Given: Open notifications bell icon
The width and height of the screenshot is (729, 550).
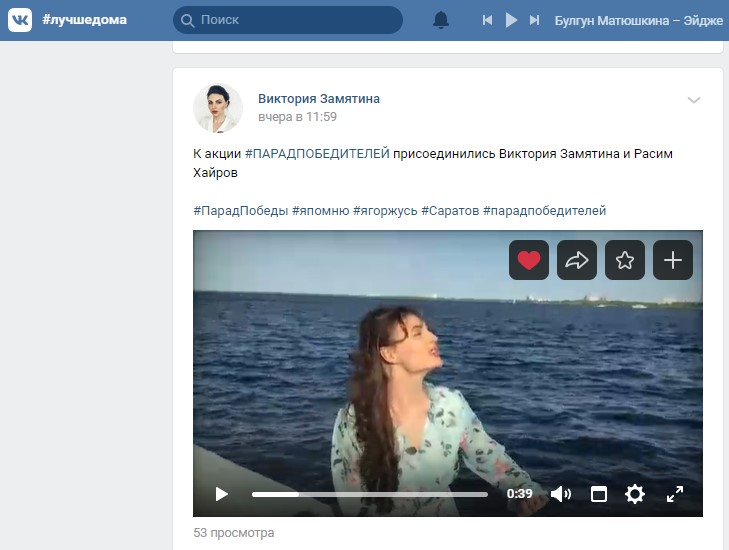Looking at the screenshot, I should pyautogui.click(x=441, y=20).
